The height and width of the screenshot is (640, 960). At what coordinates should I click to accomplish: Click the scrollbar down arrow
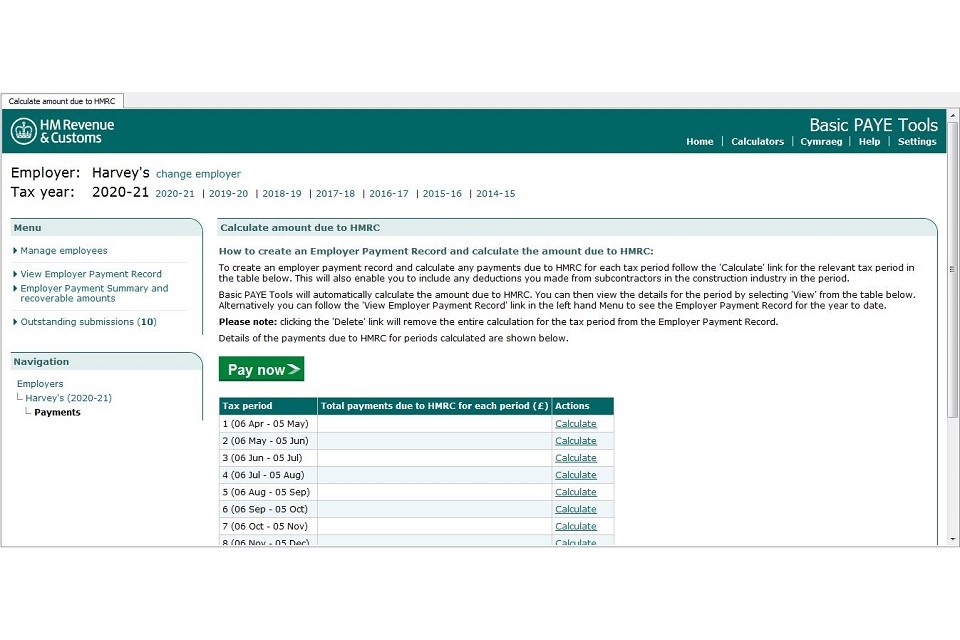coord(953,540)
